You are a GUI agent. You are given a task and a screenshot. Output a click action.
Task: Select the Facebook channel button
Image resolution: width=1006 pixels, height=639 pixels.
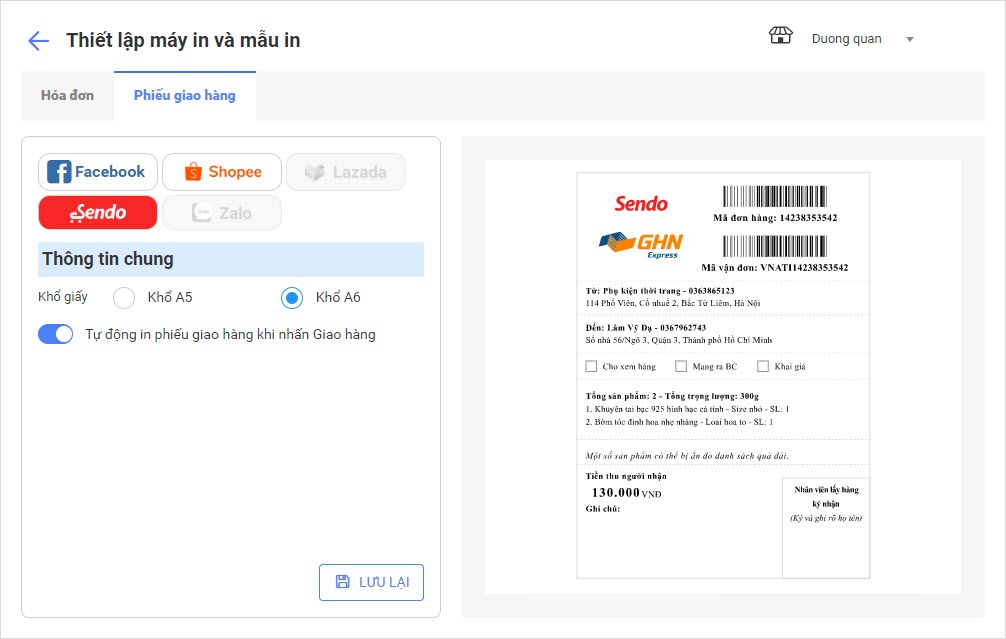98,172
